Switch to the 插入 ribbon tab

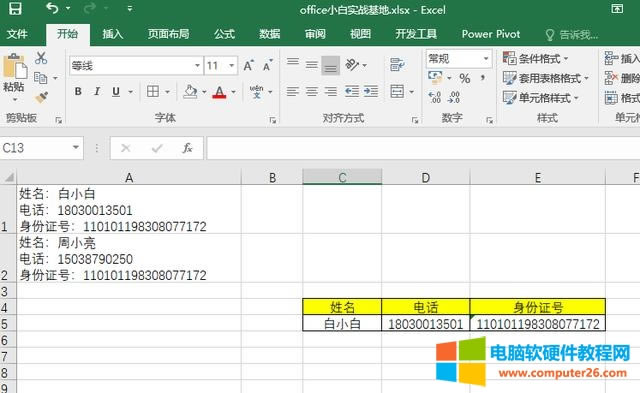[x=112, y=34]
